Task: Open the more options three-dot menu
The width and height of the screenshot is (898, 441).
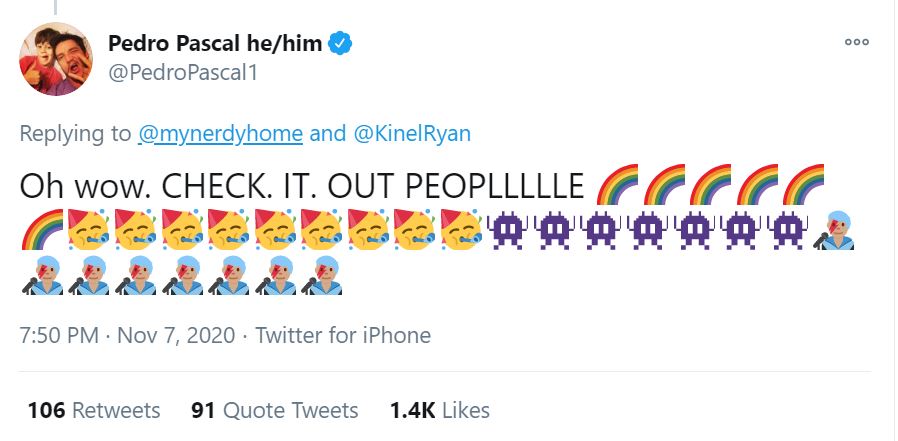Action: pyautogui.click(x=858, y=43)
